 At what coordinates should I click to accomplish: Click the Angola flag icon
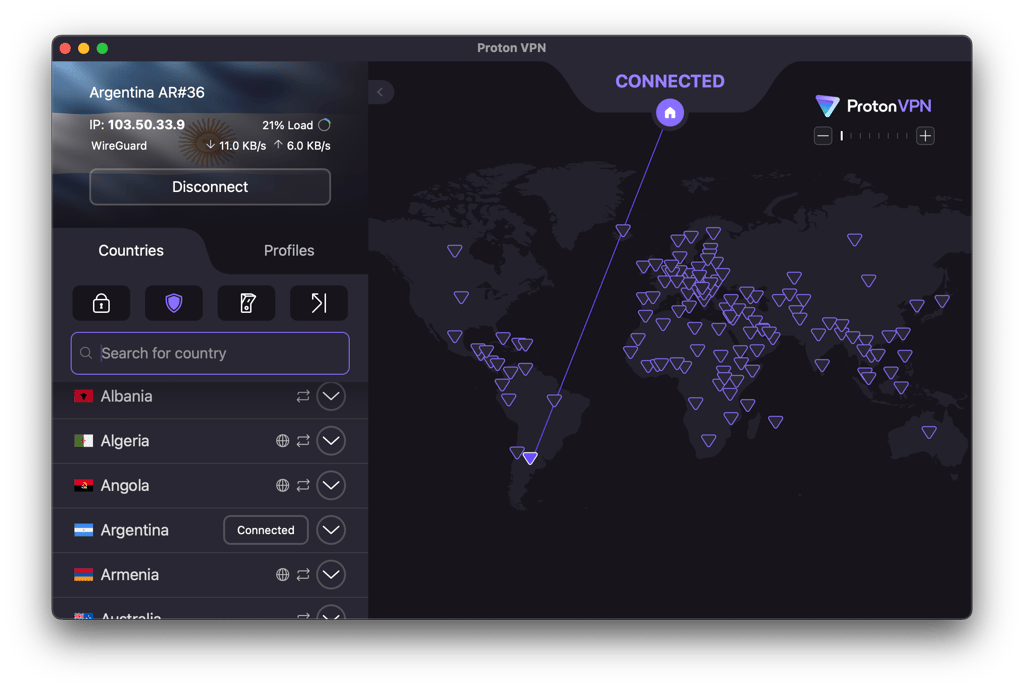(84, 485)
